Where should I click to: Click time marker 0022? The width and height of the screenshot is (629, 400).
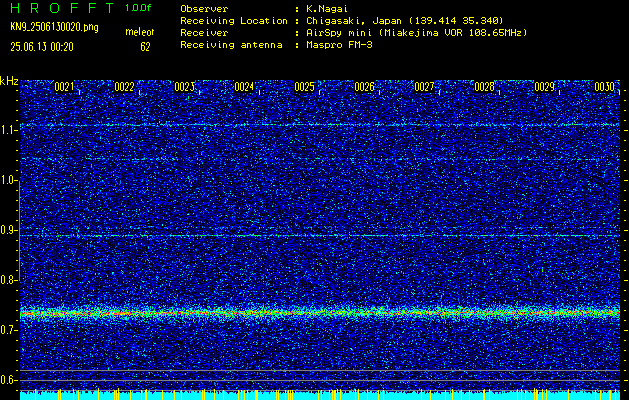[x=124, y=87]
